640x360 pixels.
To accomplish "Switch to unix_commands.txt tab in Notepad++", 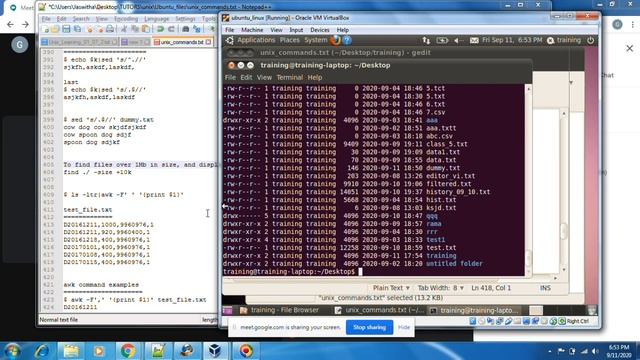I will [182, 42].
